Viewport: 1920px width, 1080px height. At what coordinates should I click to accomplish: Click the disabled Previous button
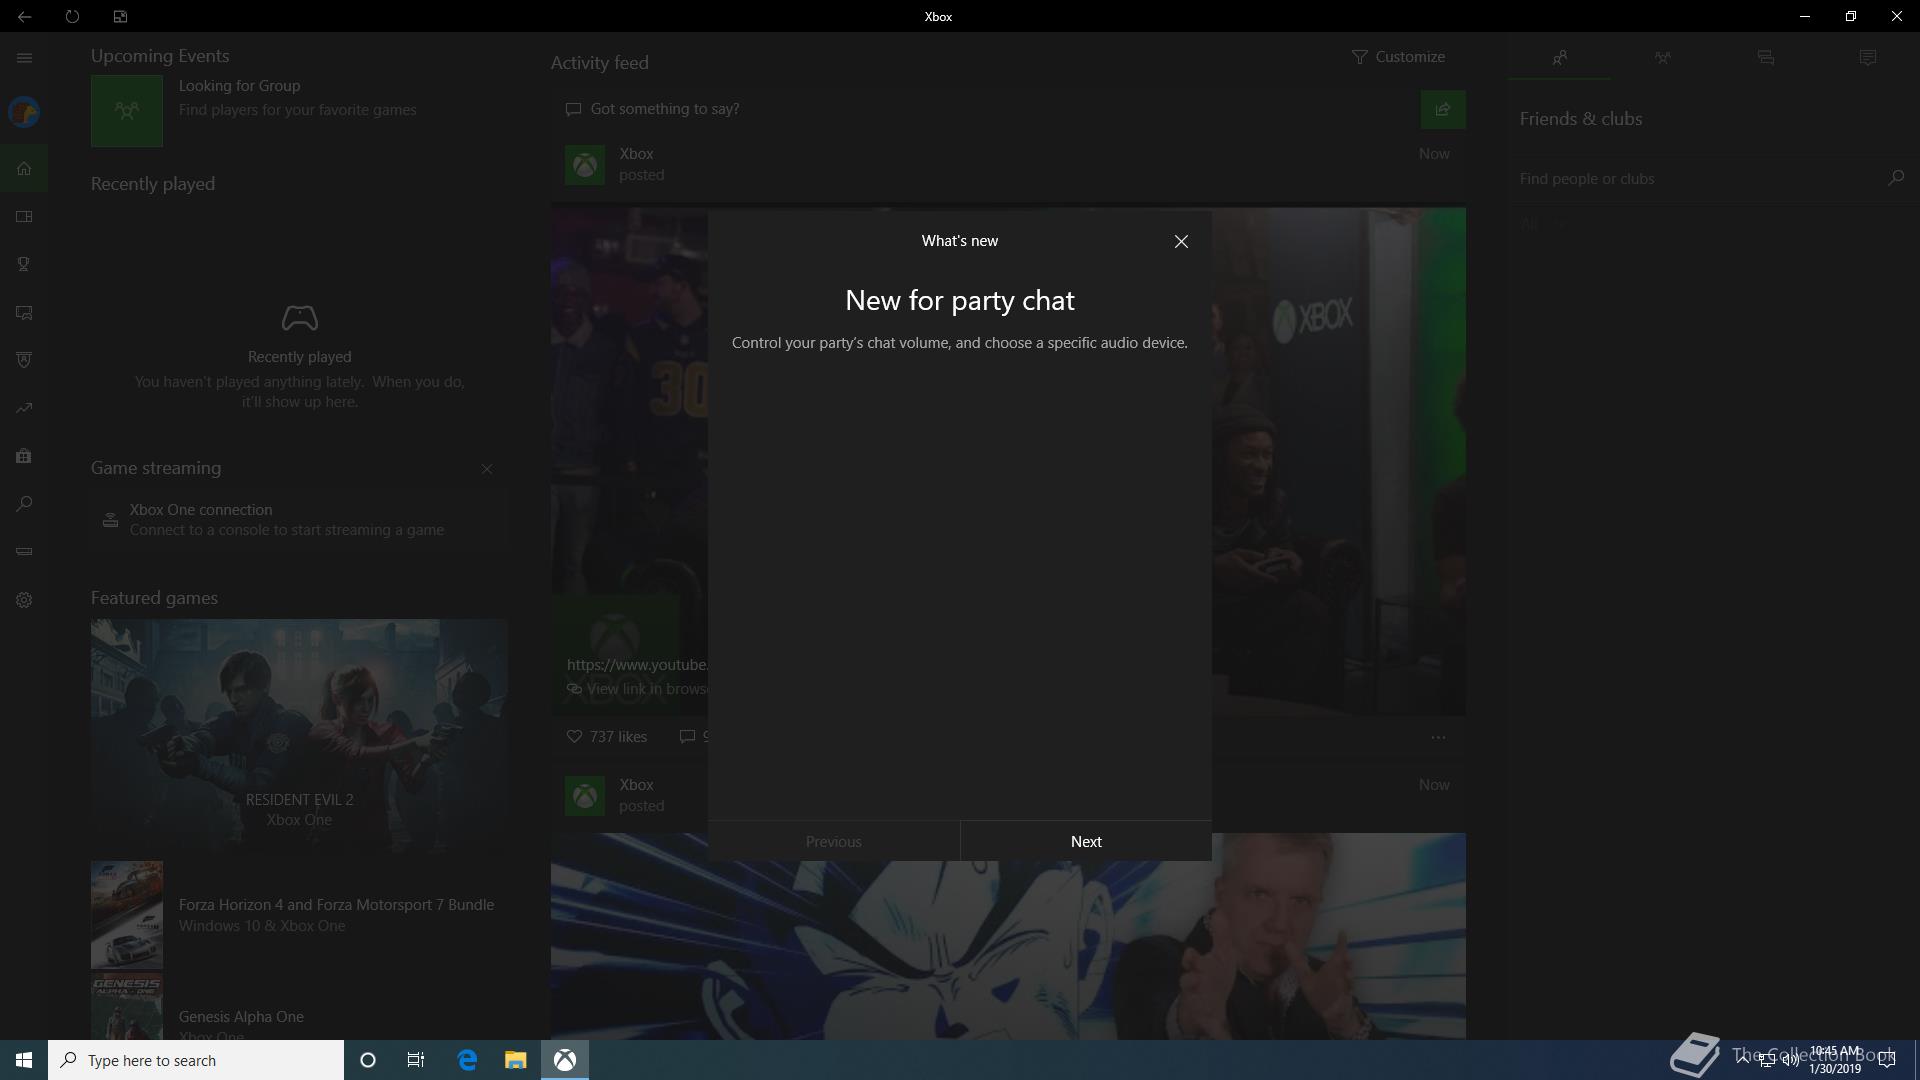point(833,841)
